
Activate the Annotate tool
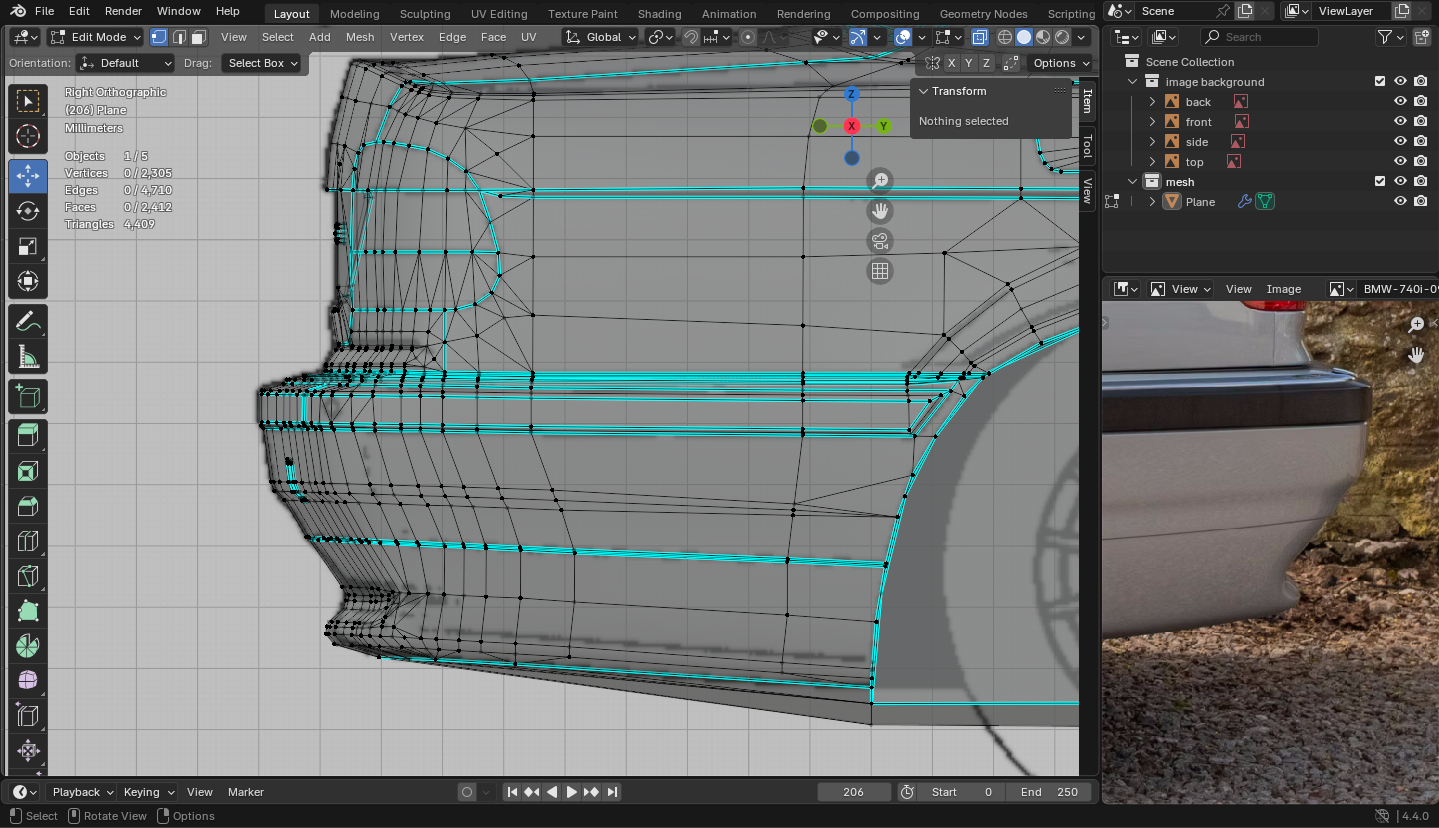[x=28, y=322]
